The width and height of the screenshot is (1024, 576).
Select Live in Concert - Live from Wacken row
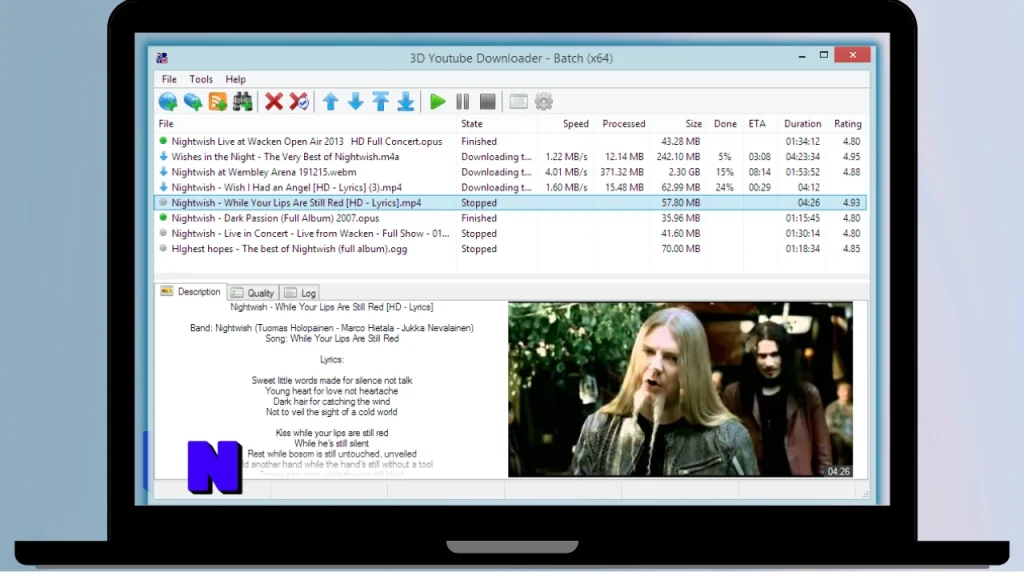click(x=511, y=233)
